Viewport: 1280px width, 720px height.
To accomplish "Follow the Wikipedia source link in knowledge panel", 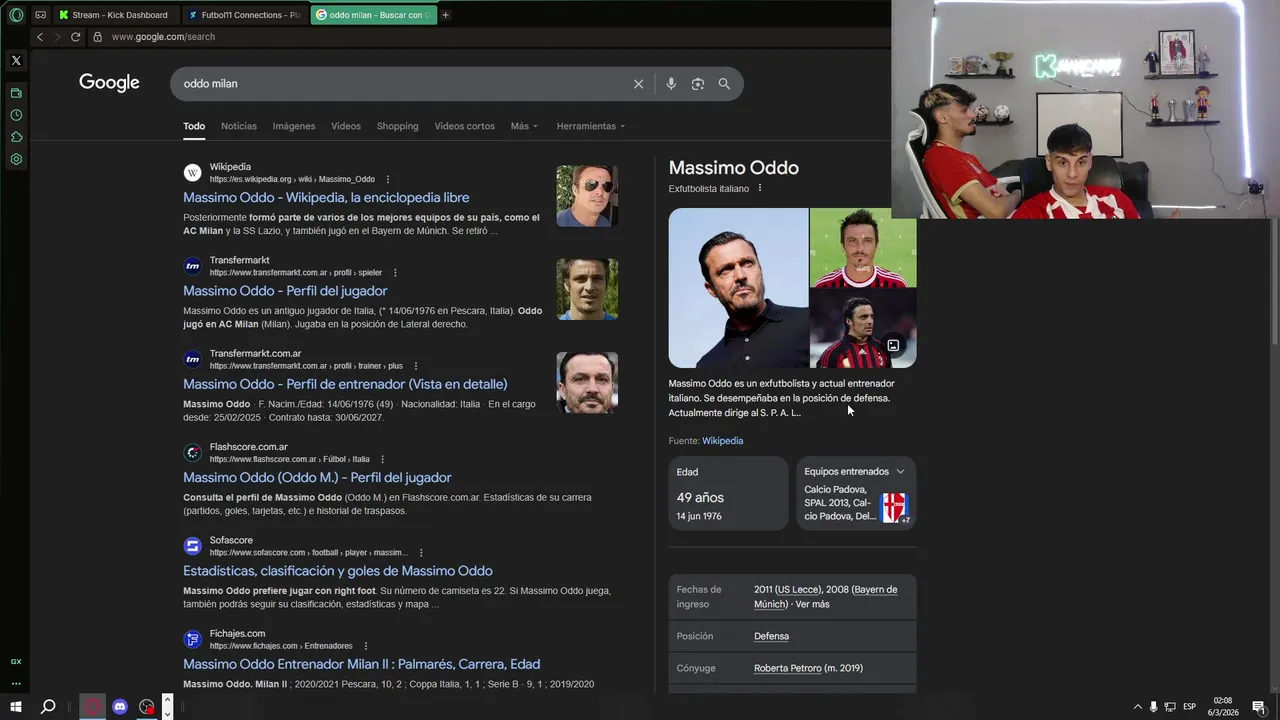I will [722, 441].
